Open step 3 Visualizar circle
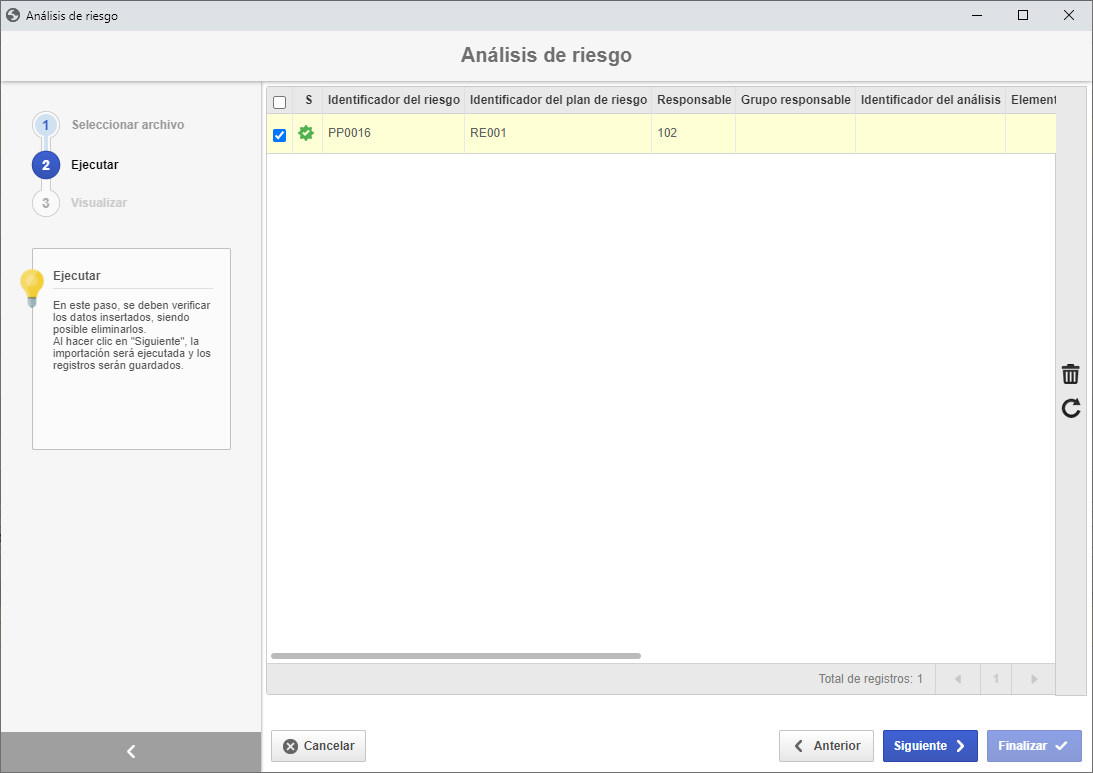1093x773 pixels. (x=46, y=204)
